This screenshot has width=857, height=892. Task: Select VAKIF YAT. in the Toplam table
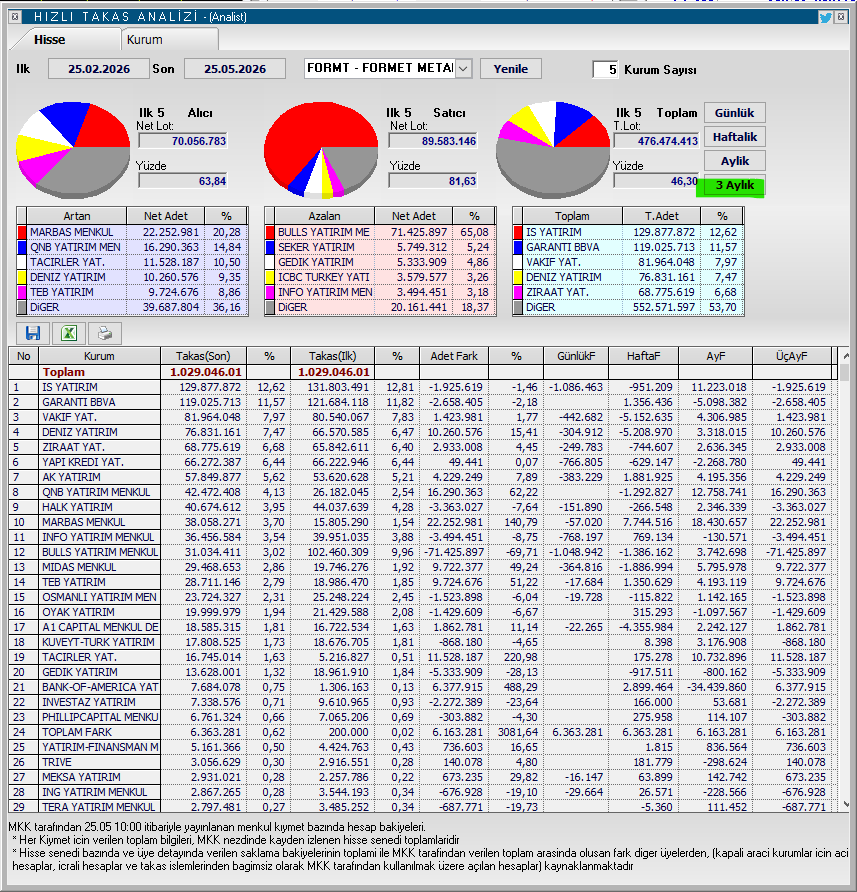(x=628, y=262)
